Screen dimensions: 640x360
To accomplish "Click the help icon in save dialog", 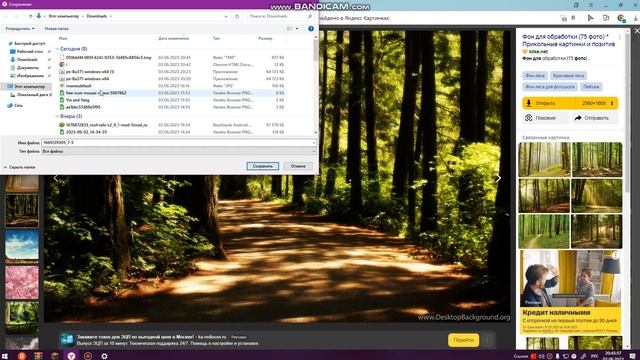I will coord(311,29).
